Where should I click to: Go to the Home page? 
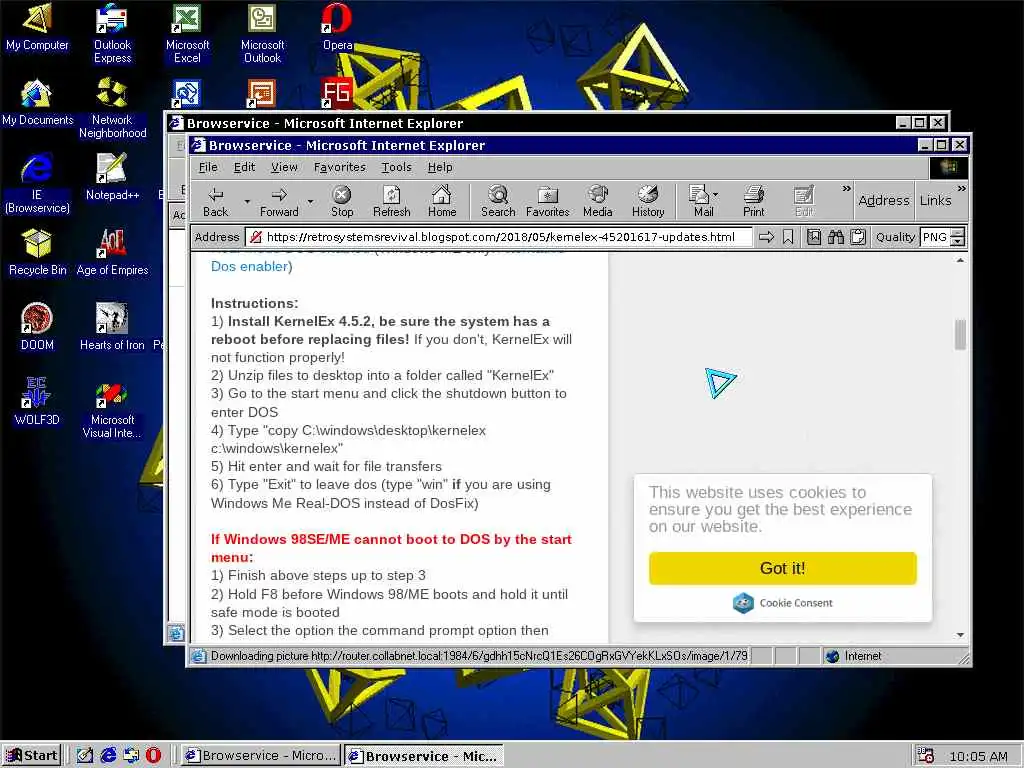pos(441,200)
